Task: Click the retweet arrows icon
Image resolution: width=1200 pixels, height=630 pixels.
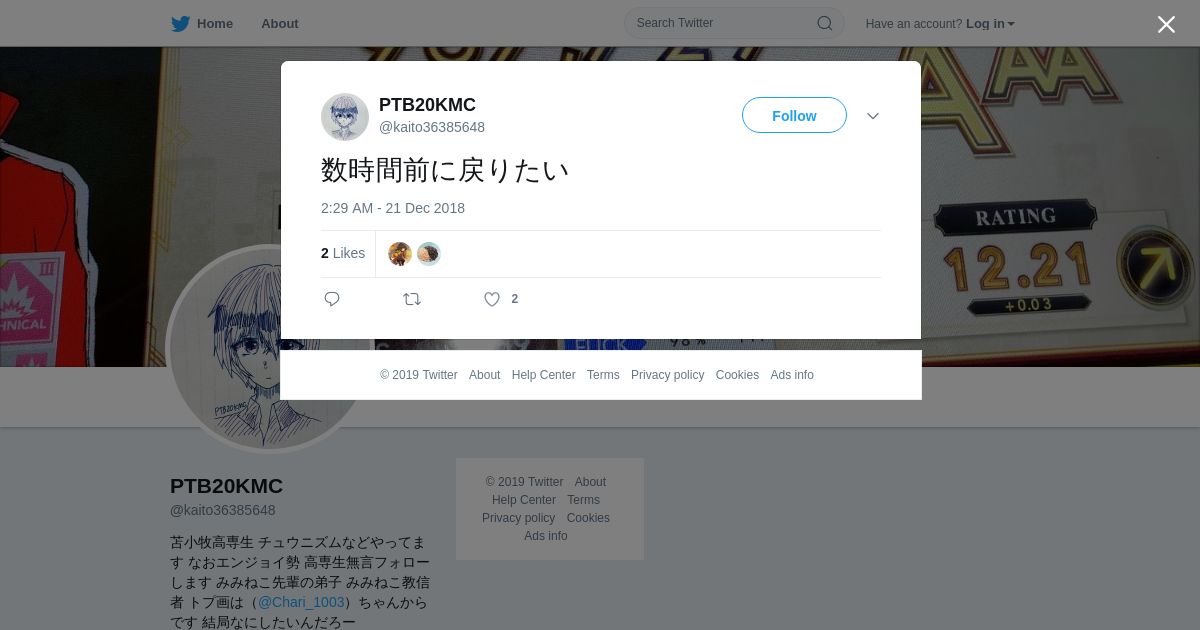Action: click(x=412, y=299)
